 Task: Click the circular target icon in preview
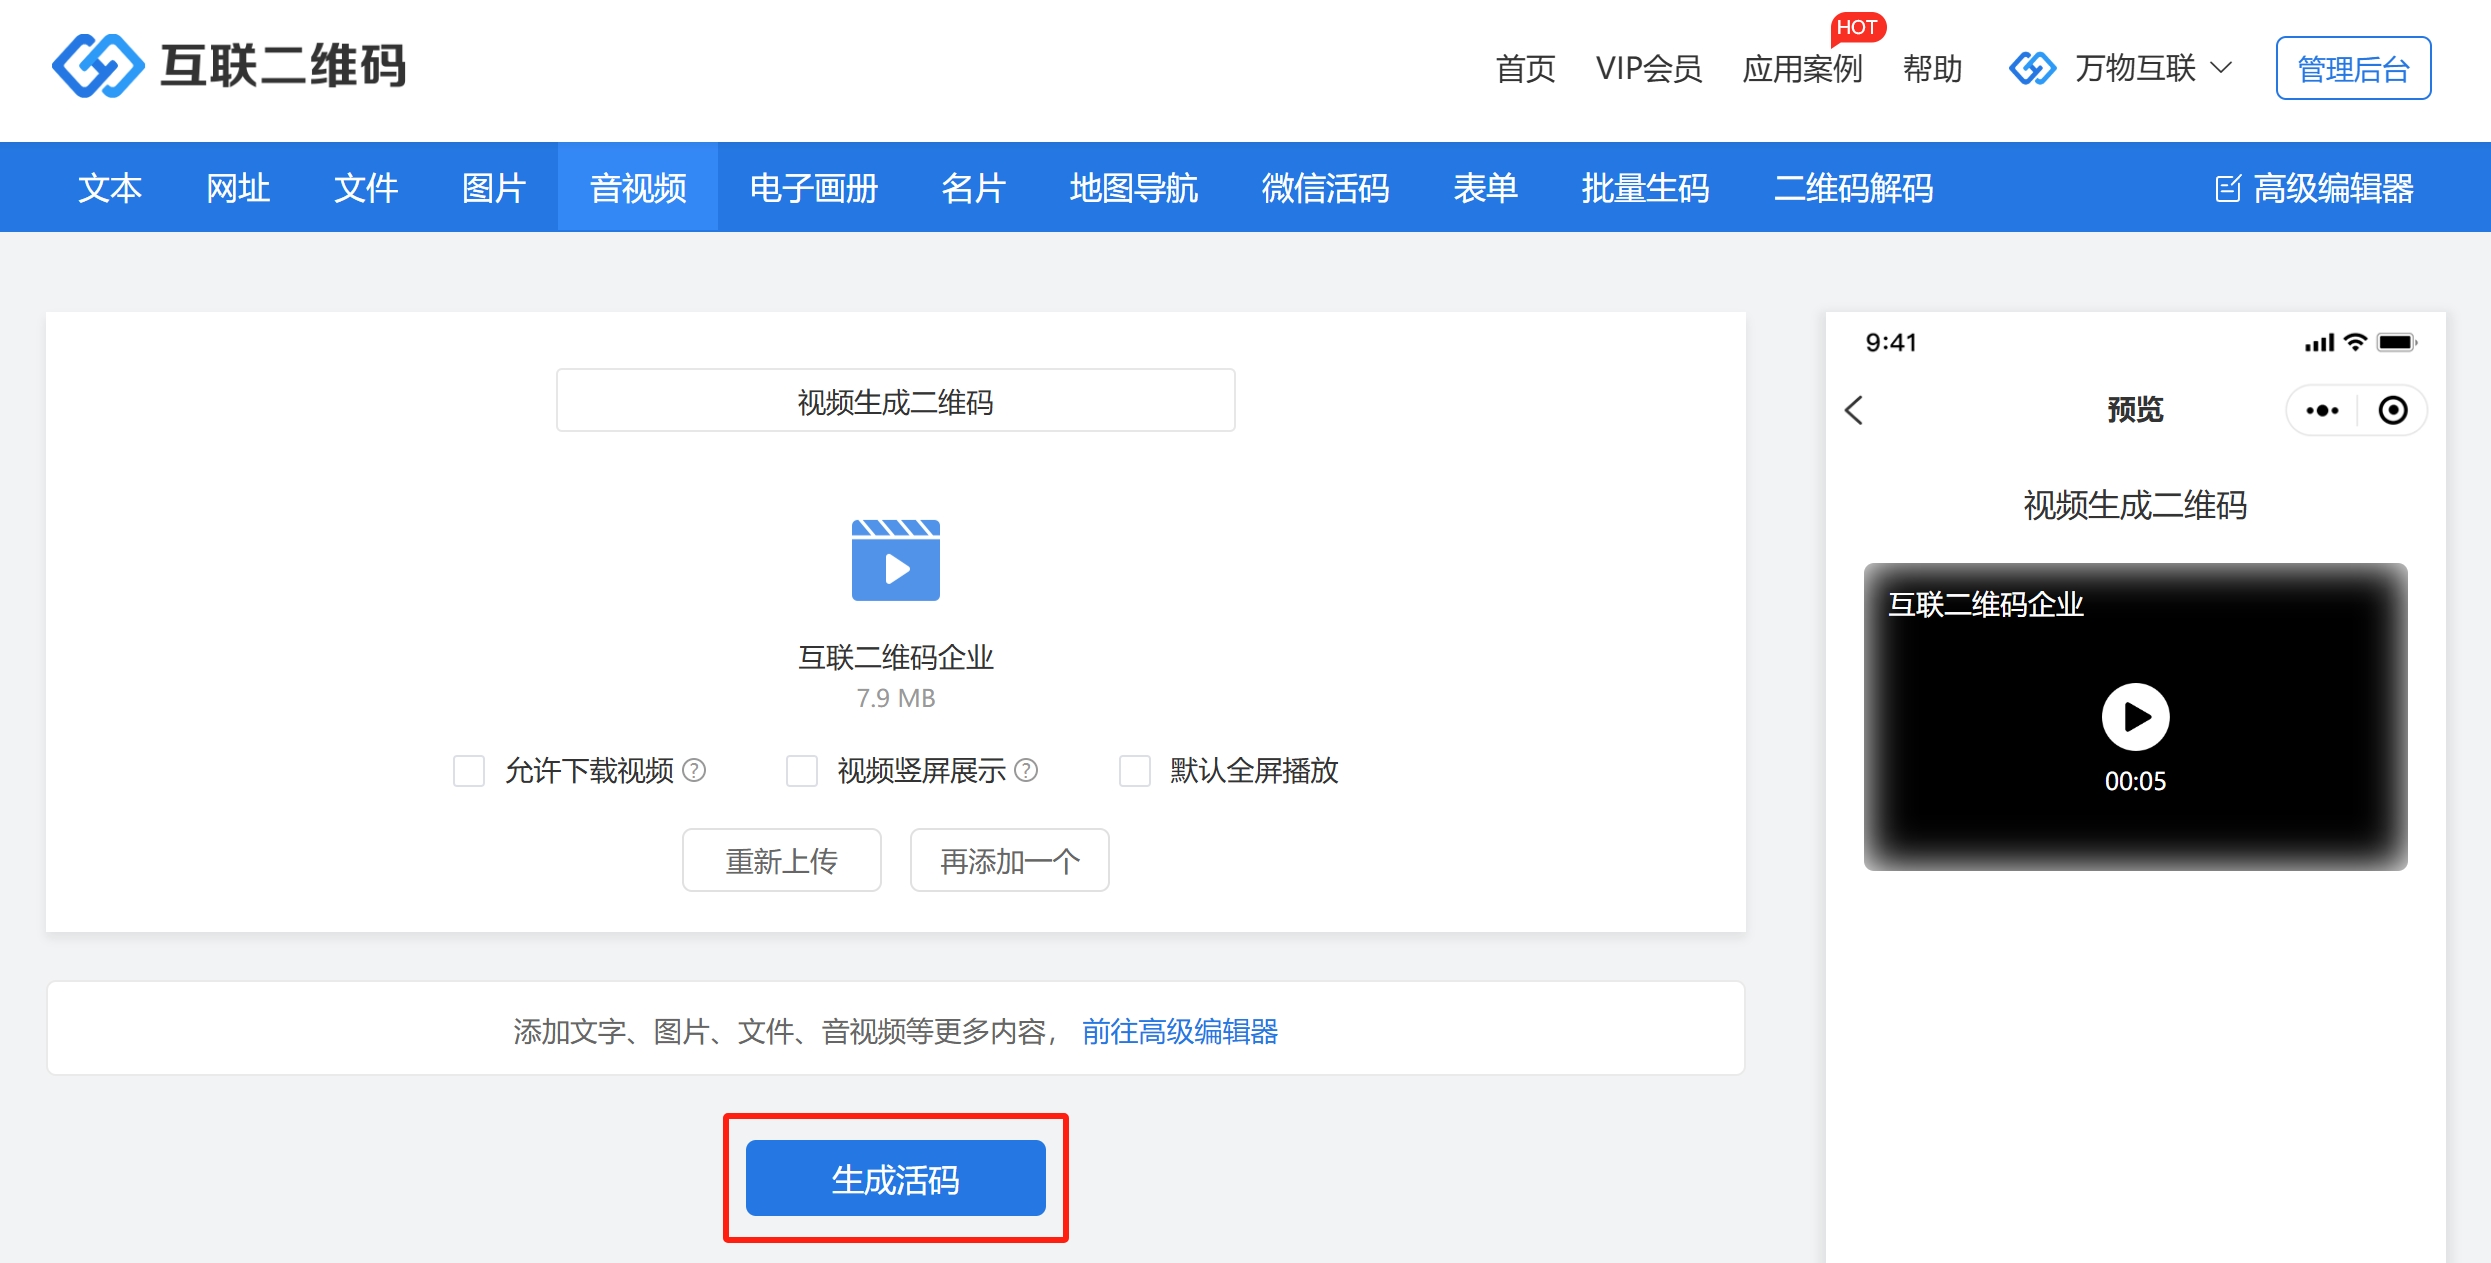(x=2393, y=410)
